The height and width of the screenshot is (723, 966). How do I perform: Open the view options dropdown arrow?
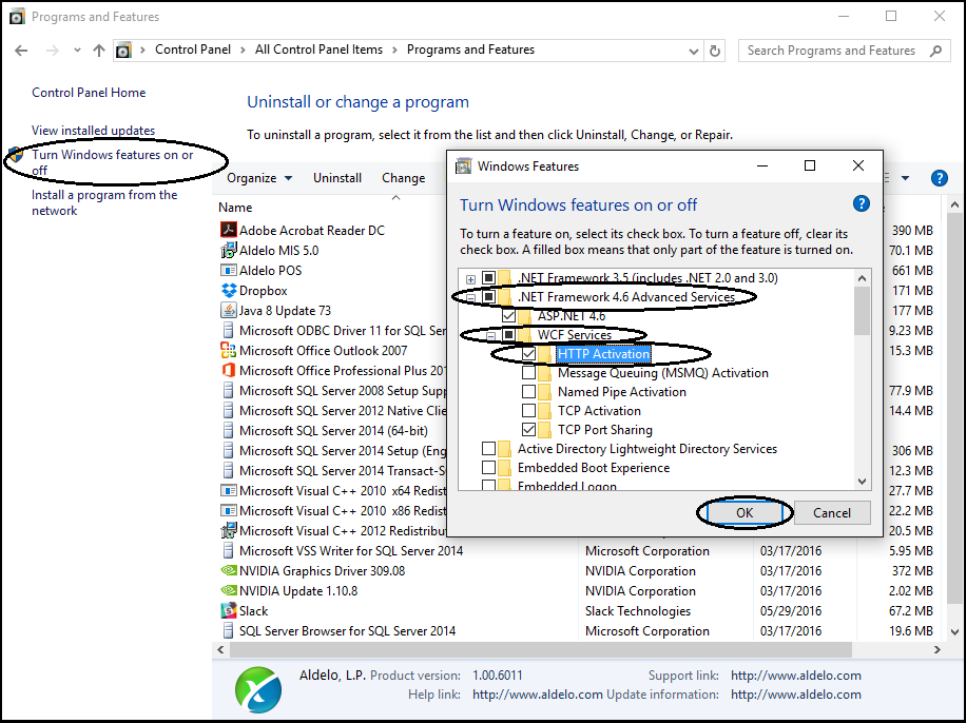point(905,178)
